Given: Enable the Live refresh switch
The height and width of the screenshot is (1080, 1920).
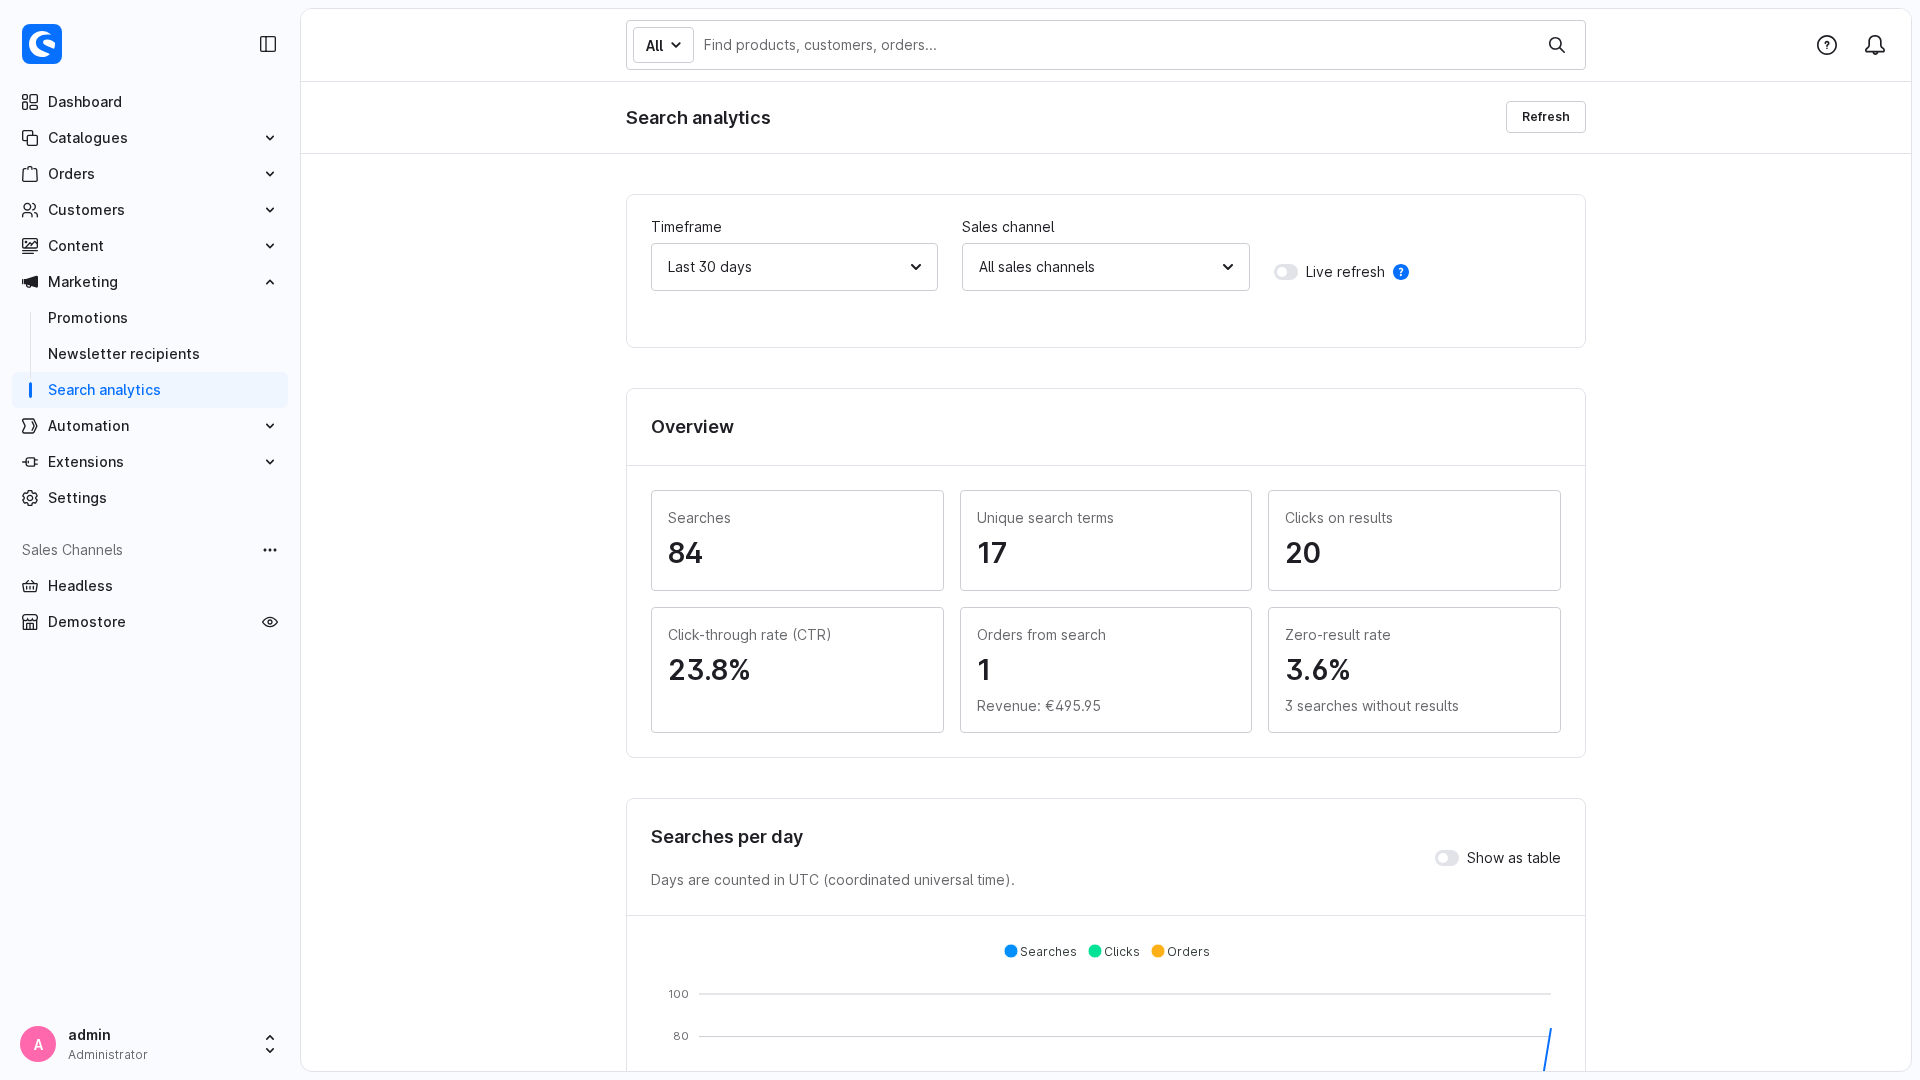Looking at the screenshot, I should coord(1286,272).
